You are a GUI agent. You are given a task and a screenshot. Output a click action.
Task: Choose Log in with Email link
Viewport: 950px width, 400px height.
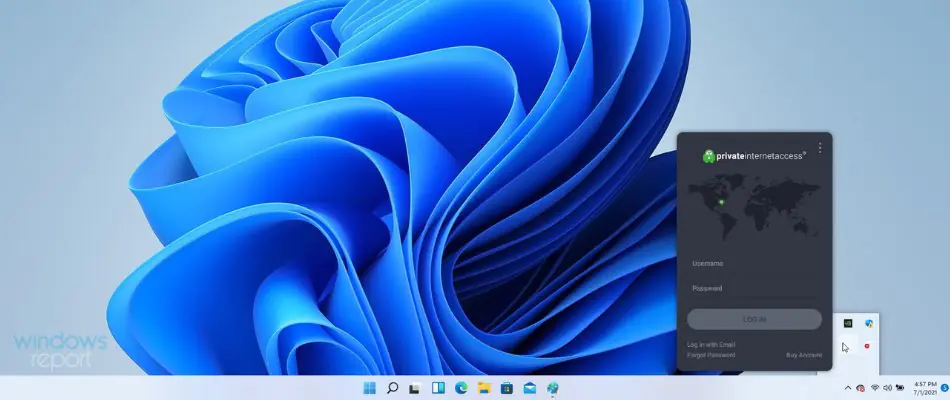[x=711, y=345]
